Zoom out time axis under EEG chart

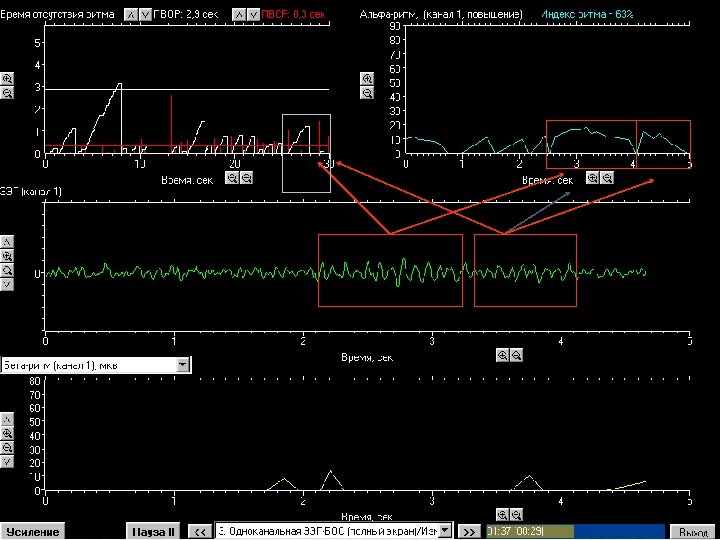click(x=517, y=355)
